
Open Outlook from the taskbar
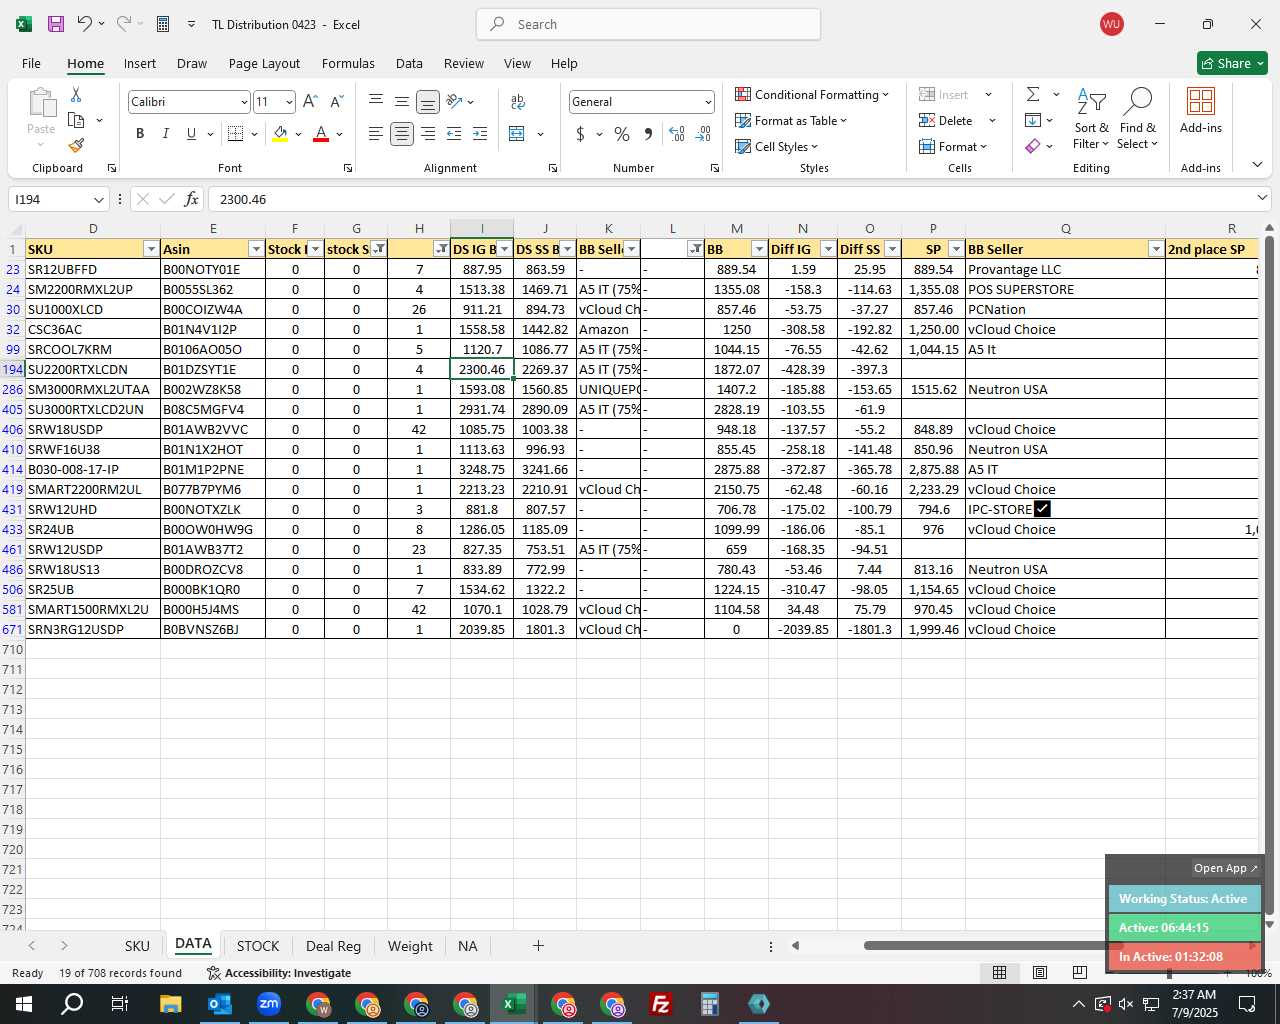click(220, 1004)
